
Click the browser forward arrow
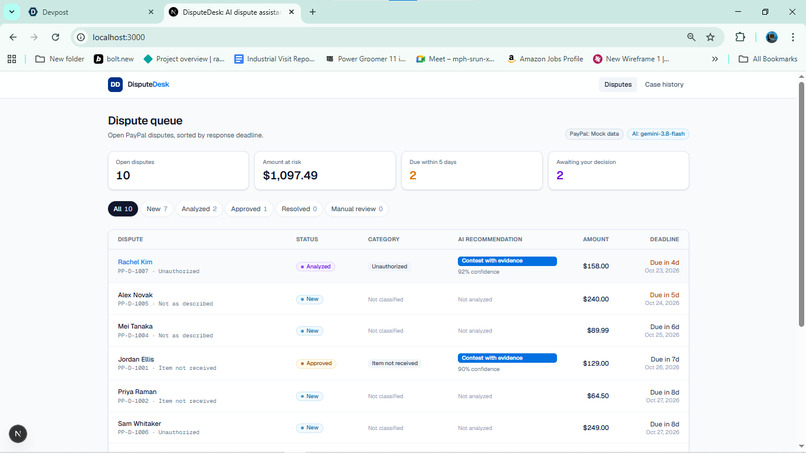tap(34, 37)
